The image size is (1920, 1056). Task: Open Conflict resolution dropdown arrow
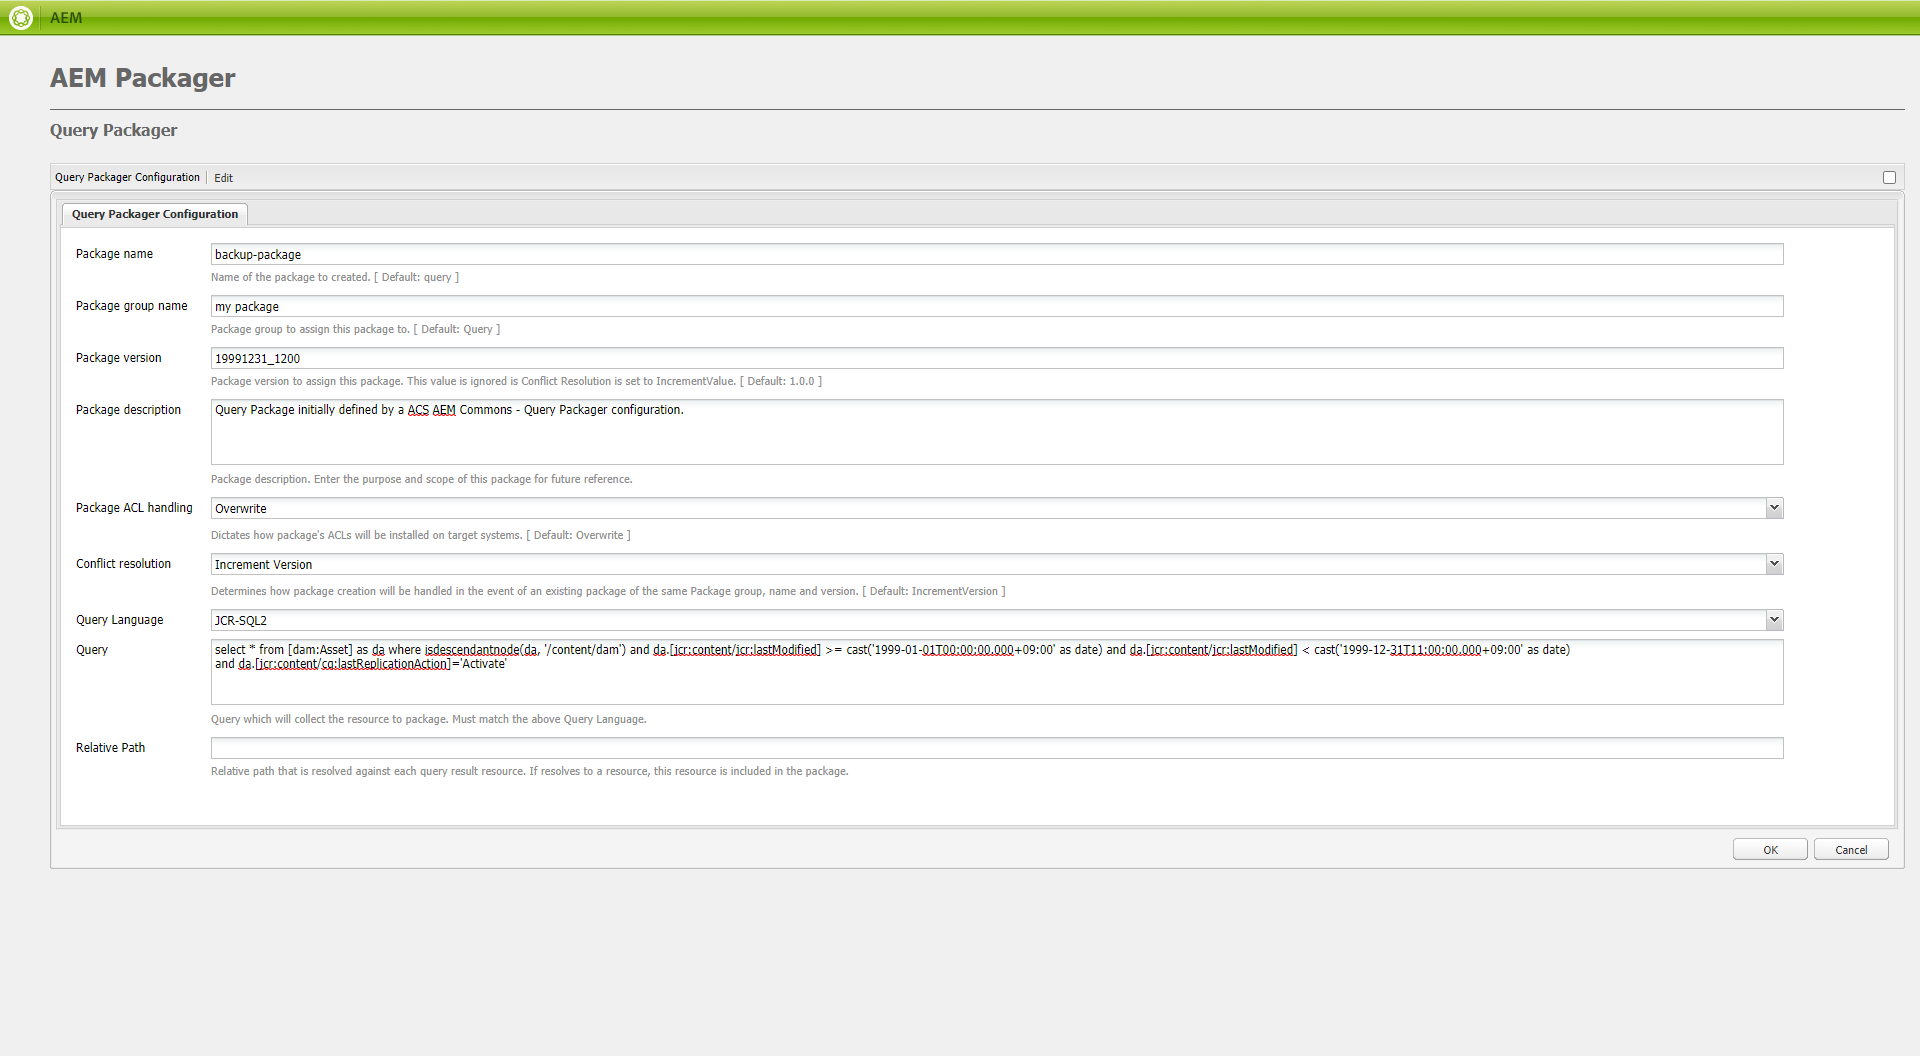coord(1774,564)
